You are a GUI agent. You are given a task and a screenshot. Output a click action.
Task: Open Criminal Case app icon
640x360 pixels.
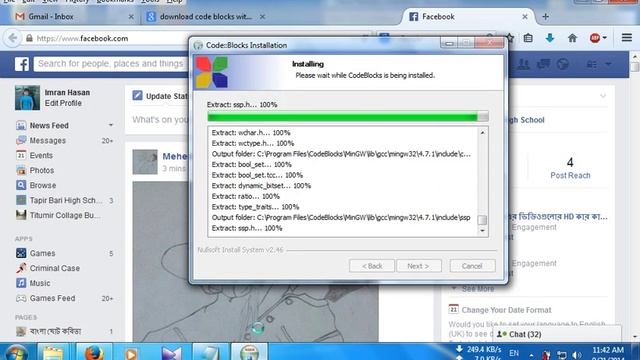[21, 268]
